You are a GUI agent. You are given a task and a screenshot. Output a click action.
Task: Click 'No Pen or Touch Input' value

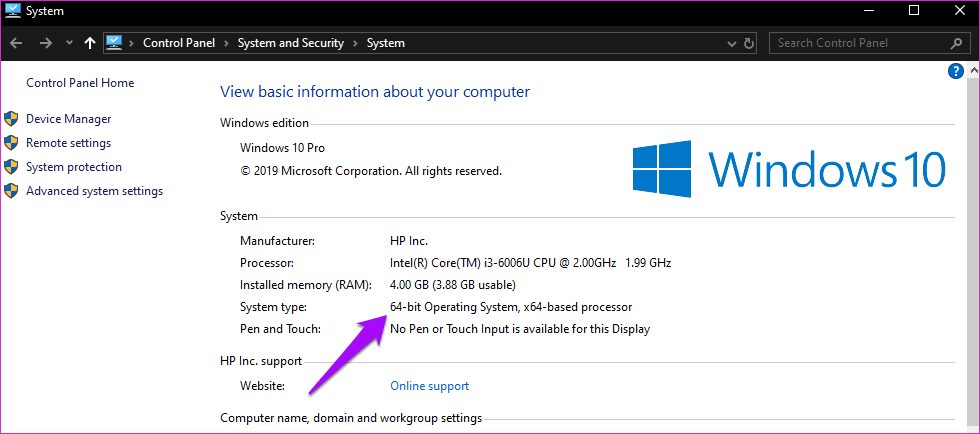point(520,329)
